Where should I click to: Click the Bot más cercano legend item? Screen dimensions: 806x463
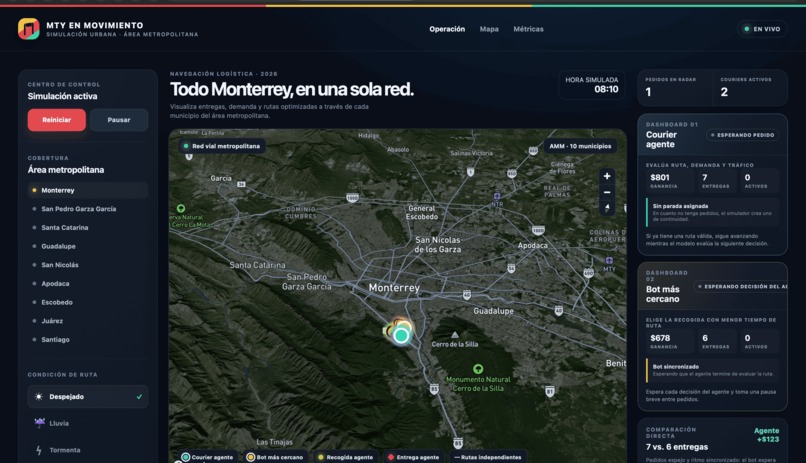(275, 457)
